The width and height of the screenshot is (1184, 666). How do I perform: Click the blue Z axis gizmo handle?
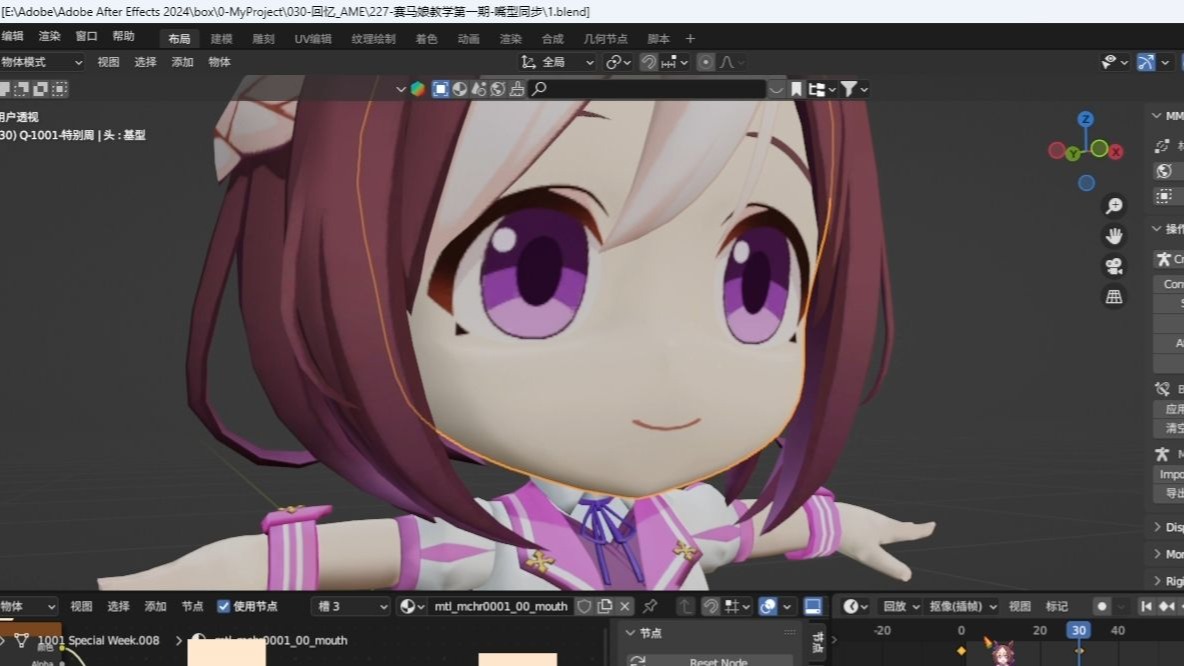1086,119
